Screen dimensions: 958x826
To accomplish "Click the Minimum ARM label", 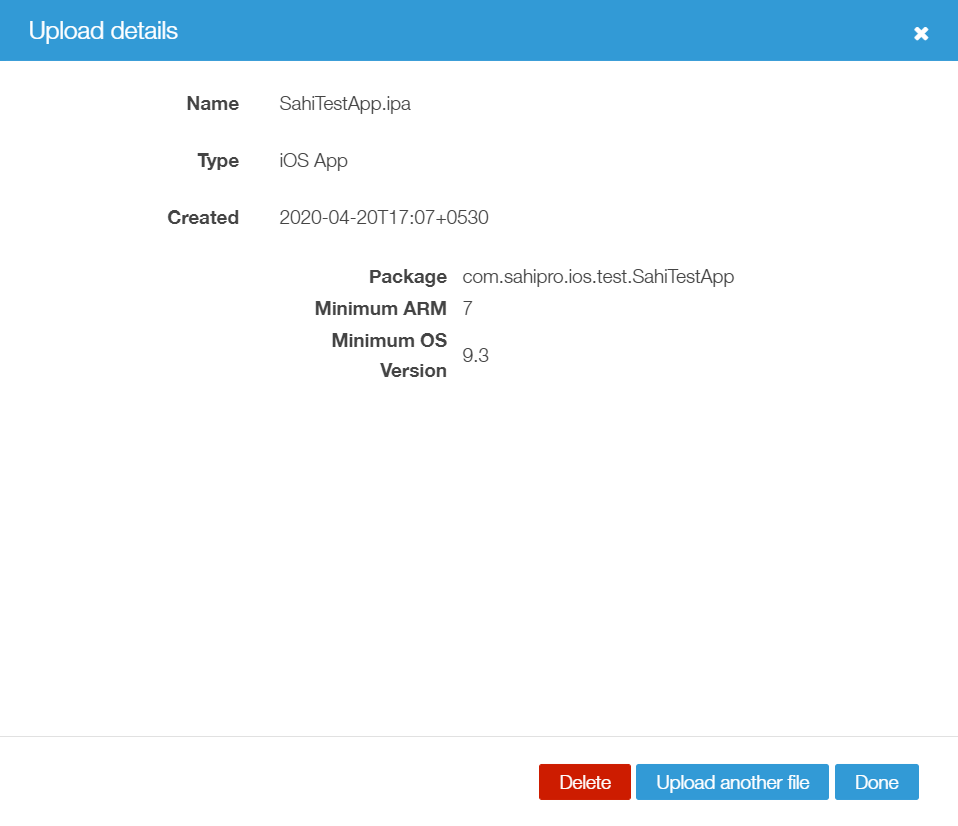I will (380, 308).
